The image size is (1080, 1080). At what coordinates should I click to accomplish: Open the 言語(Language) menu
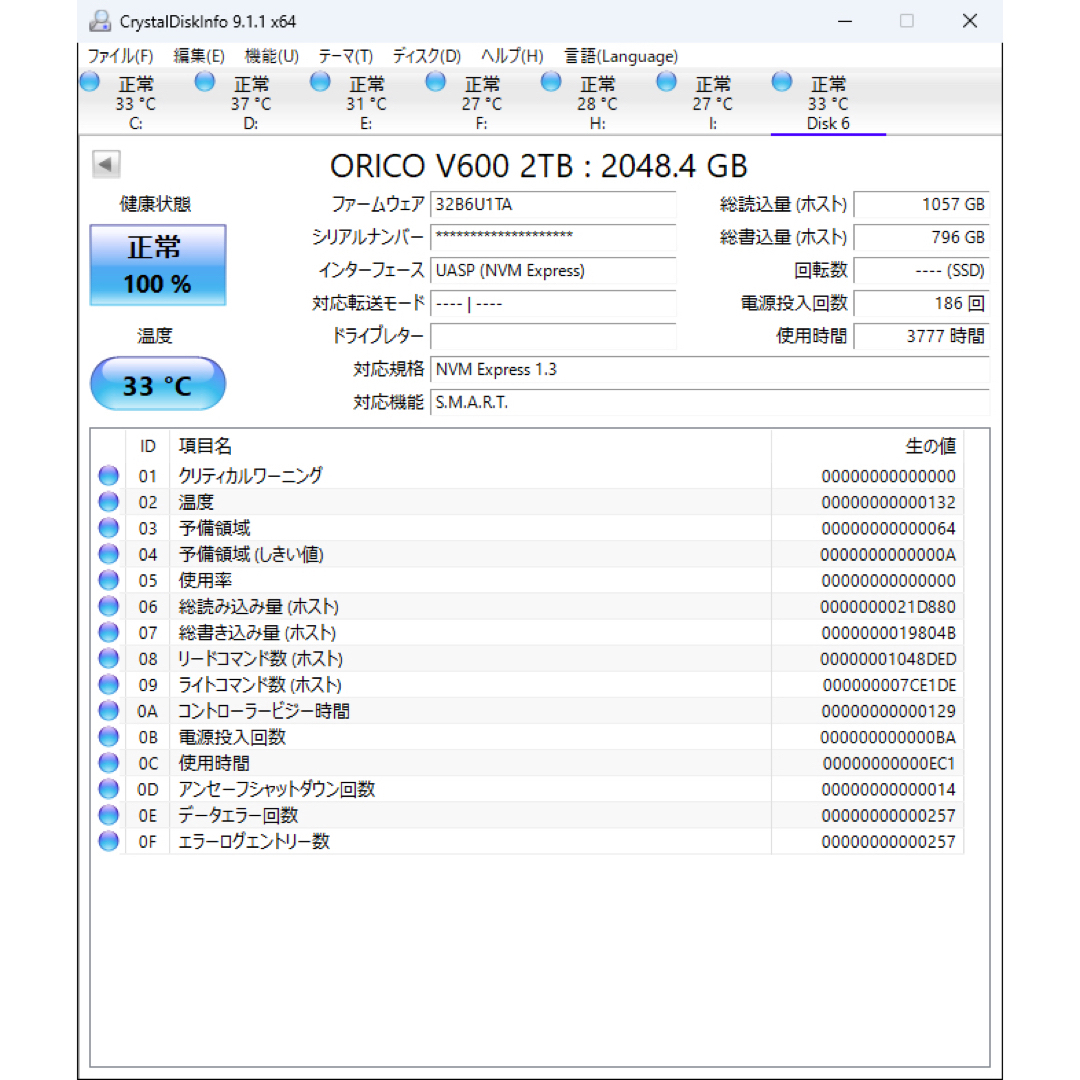(x=621, y=56)
